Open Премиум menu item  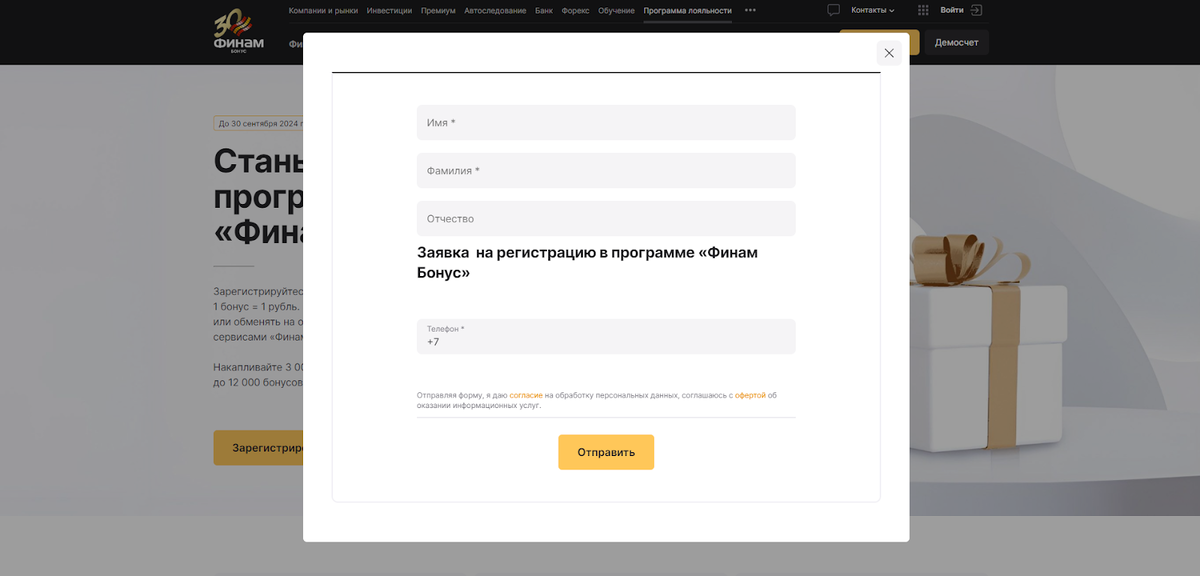point(438,10)
